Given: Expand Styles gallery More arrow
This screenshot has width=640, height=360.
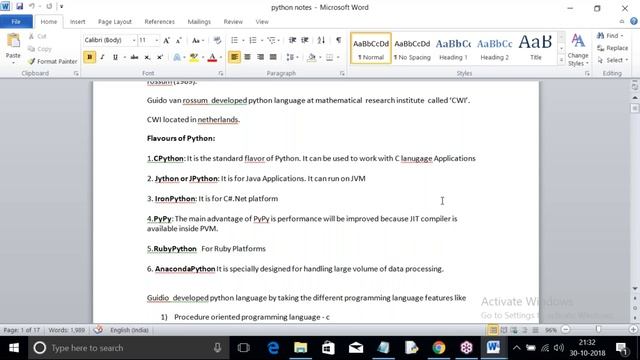Looking at the screenshot, I should tap(561, 60).
